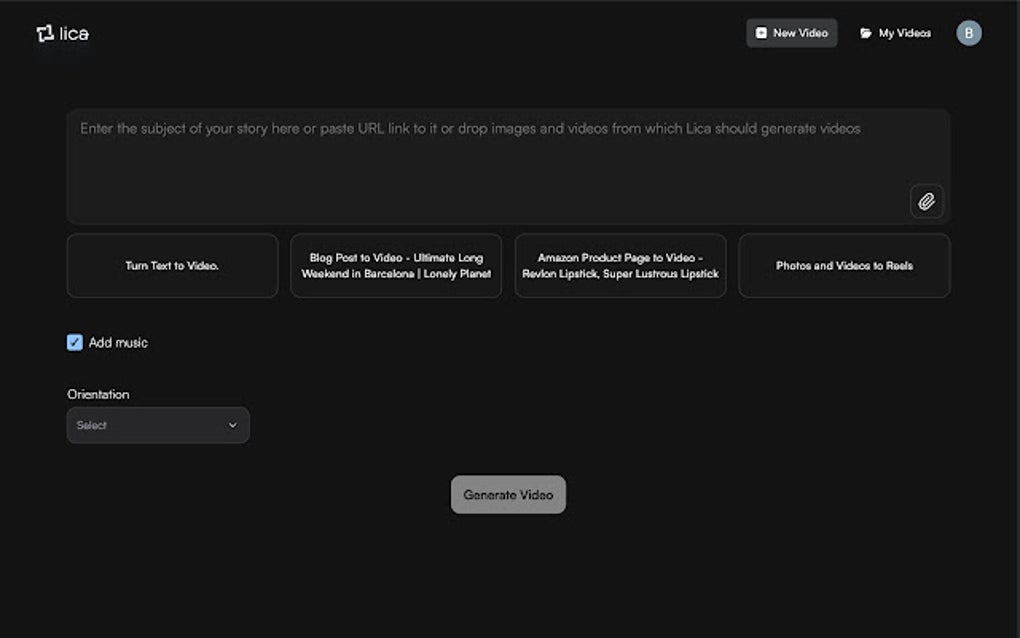
Task: Open the paperclip attachment icon
Action: [926, 201]
